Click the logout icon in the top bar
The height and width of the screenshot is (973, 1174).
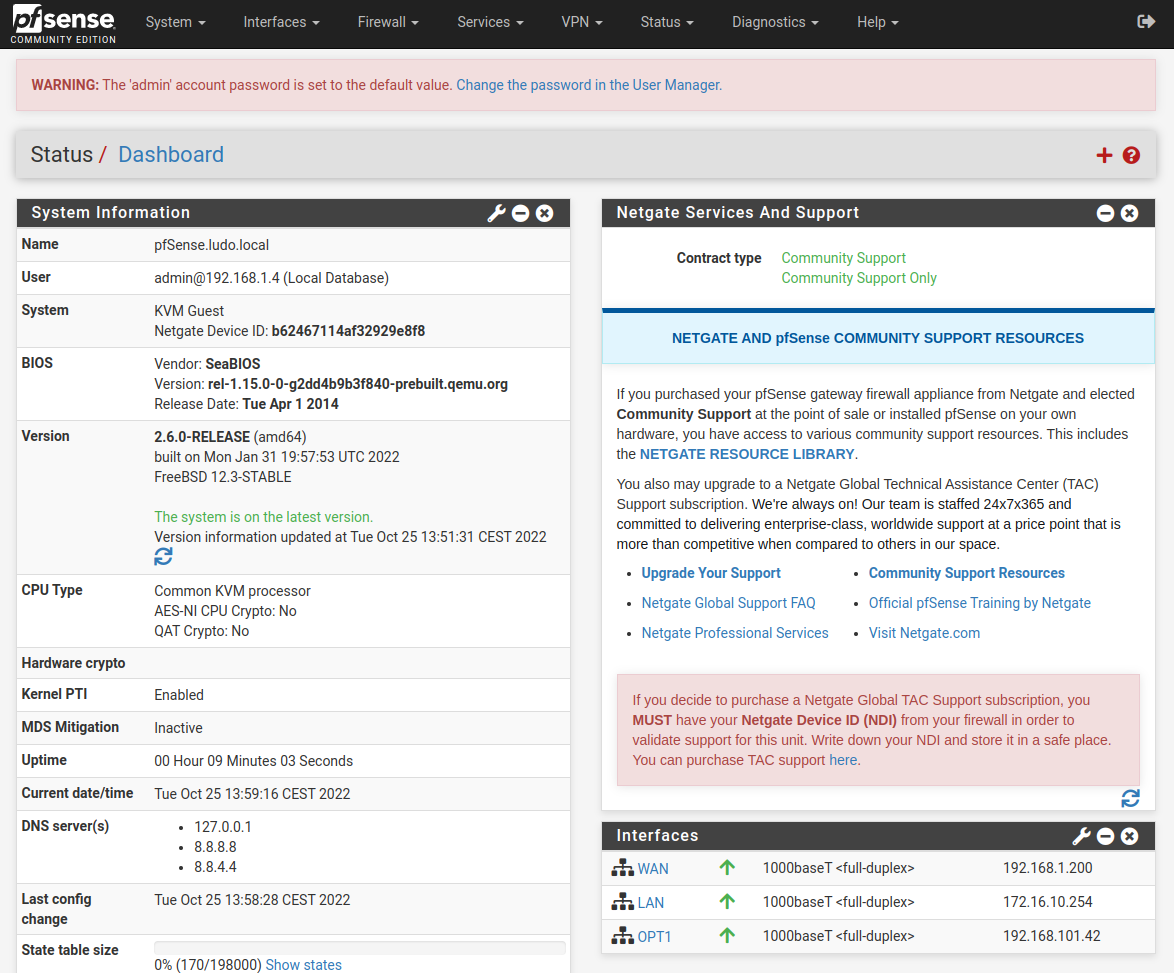1146,22
